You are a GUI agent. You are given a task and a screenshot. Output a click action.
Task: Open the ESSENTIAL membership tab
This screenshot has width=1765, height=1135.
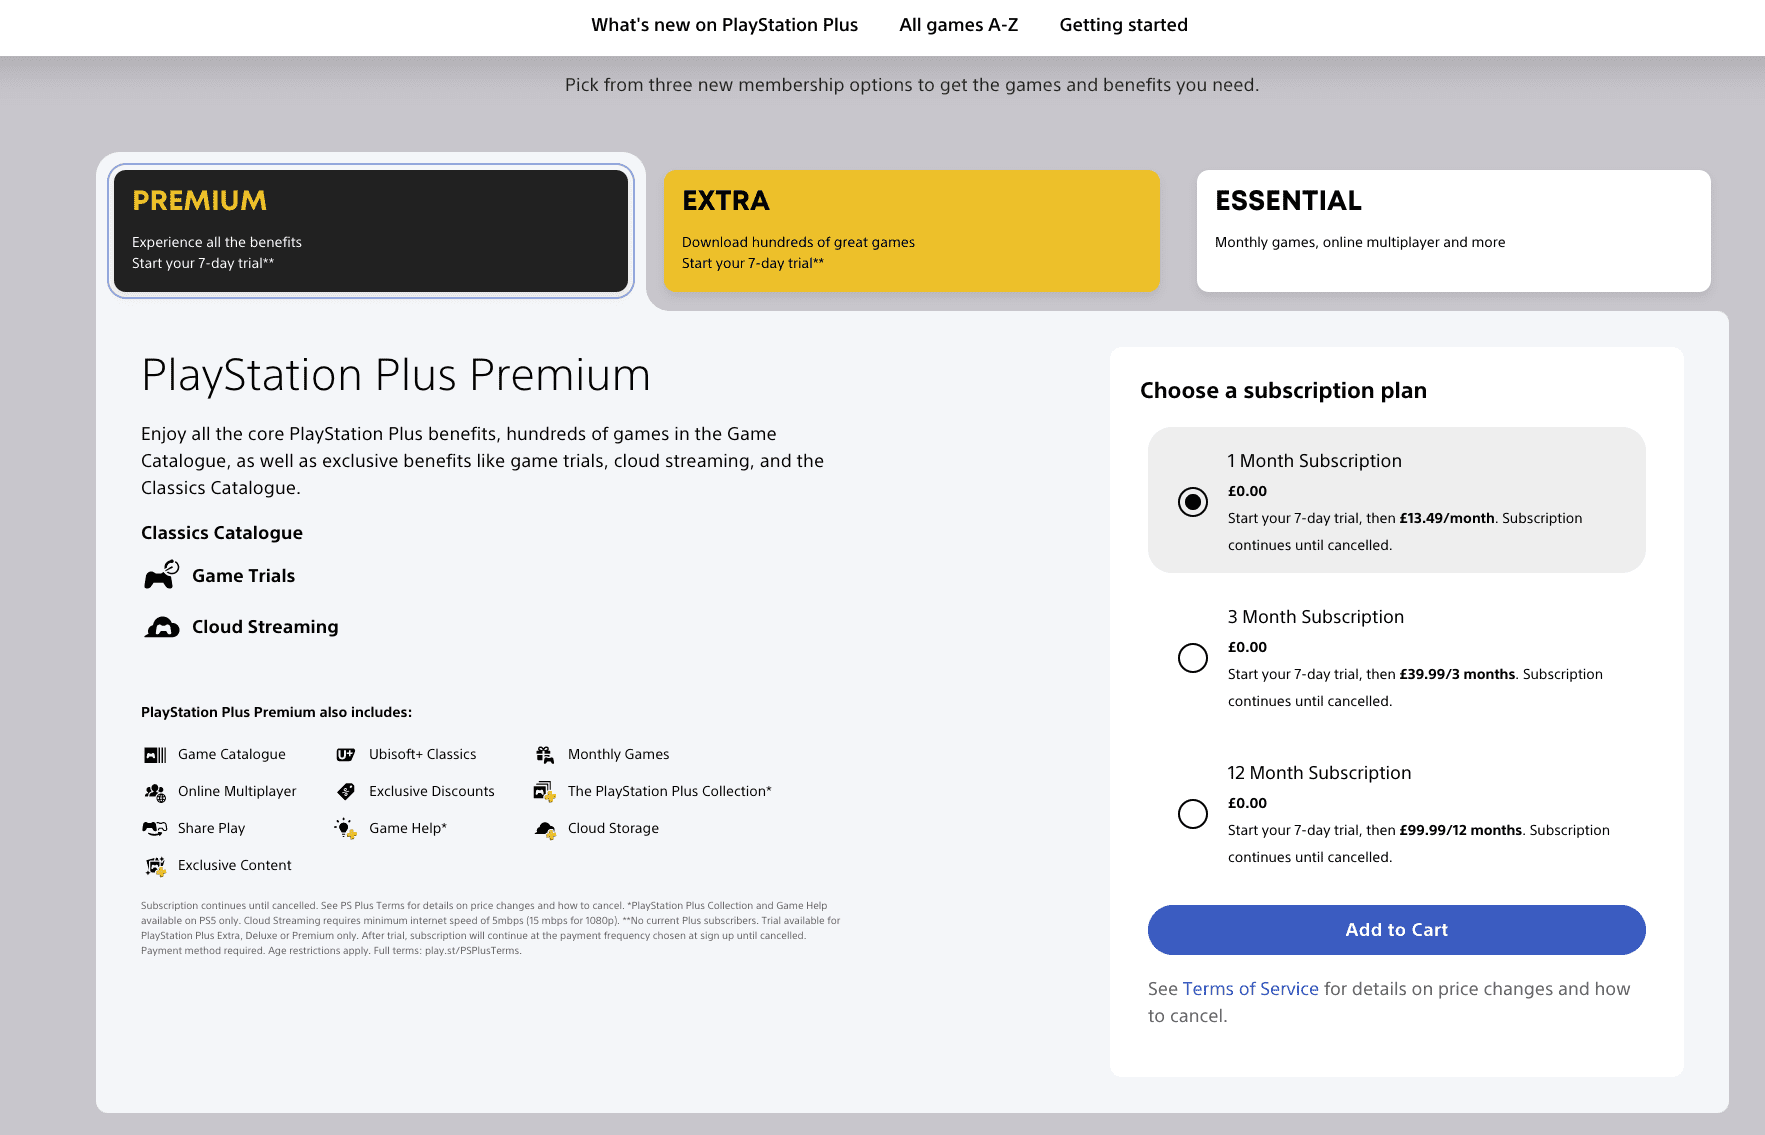click(1452, 230)
